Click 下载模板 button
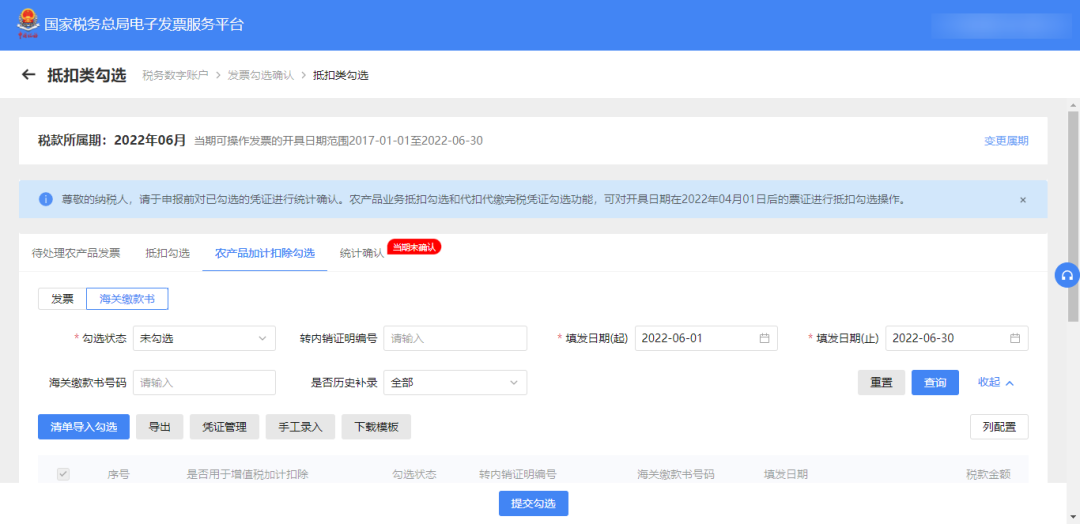The width and height of the screenshot is (1080, 524). click(x=376, y=427)
